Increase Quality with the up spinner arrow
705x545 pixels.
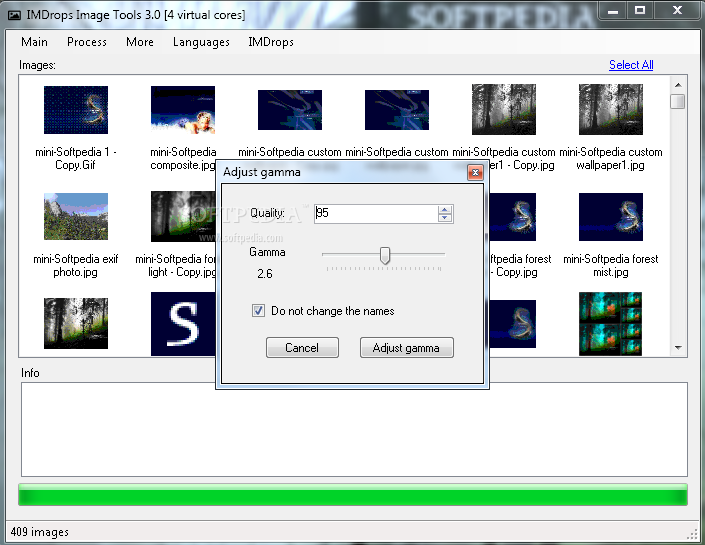pyautogui.click(x=445, y=209)
